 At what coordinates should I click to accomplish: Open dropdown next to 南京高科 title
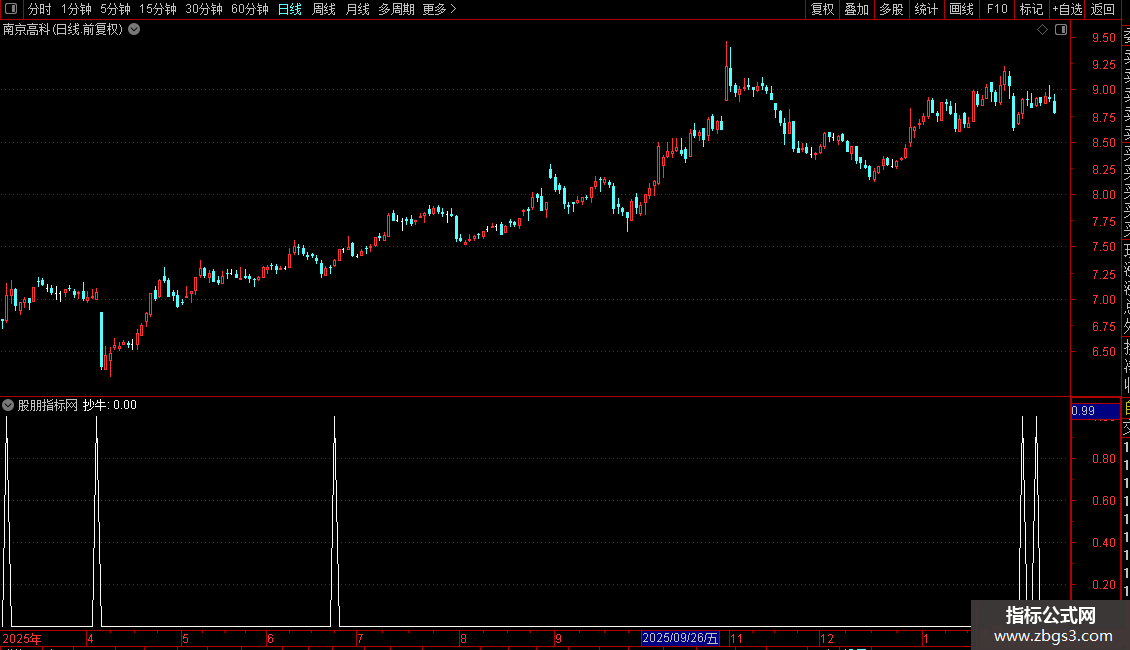(134, 30)
